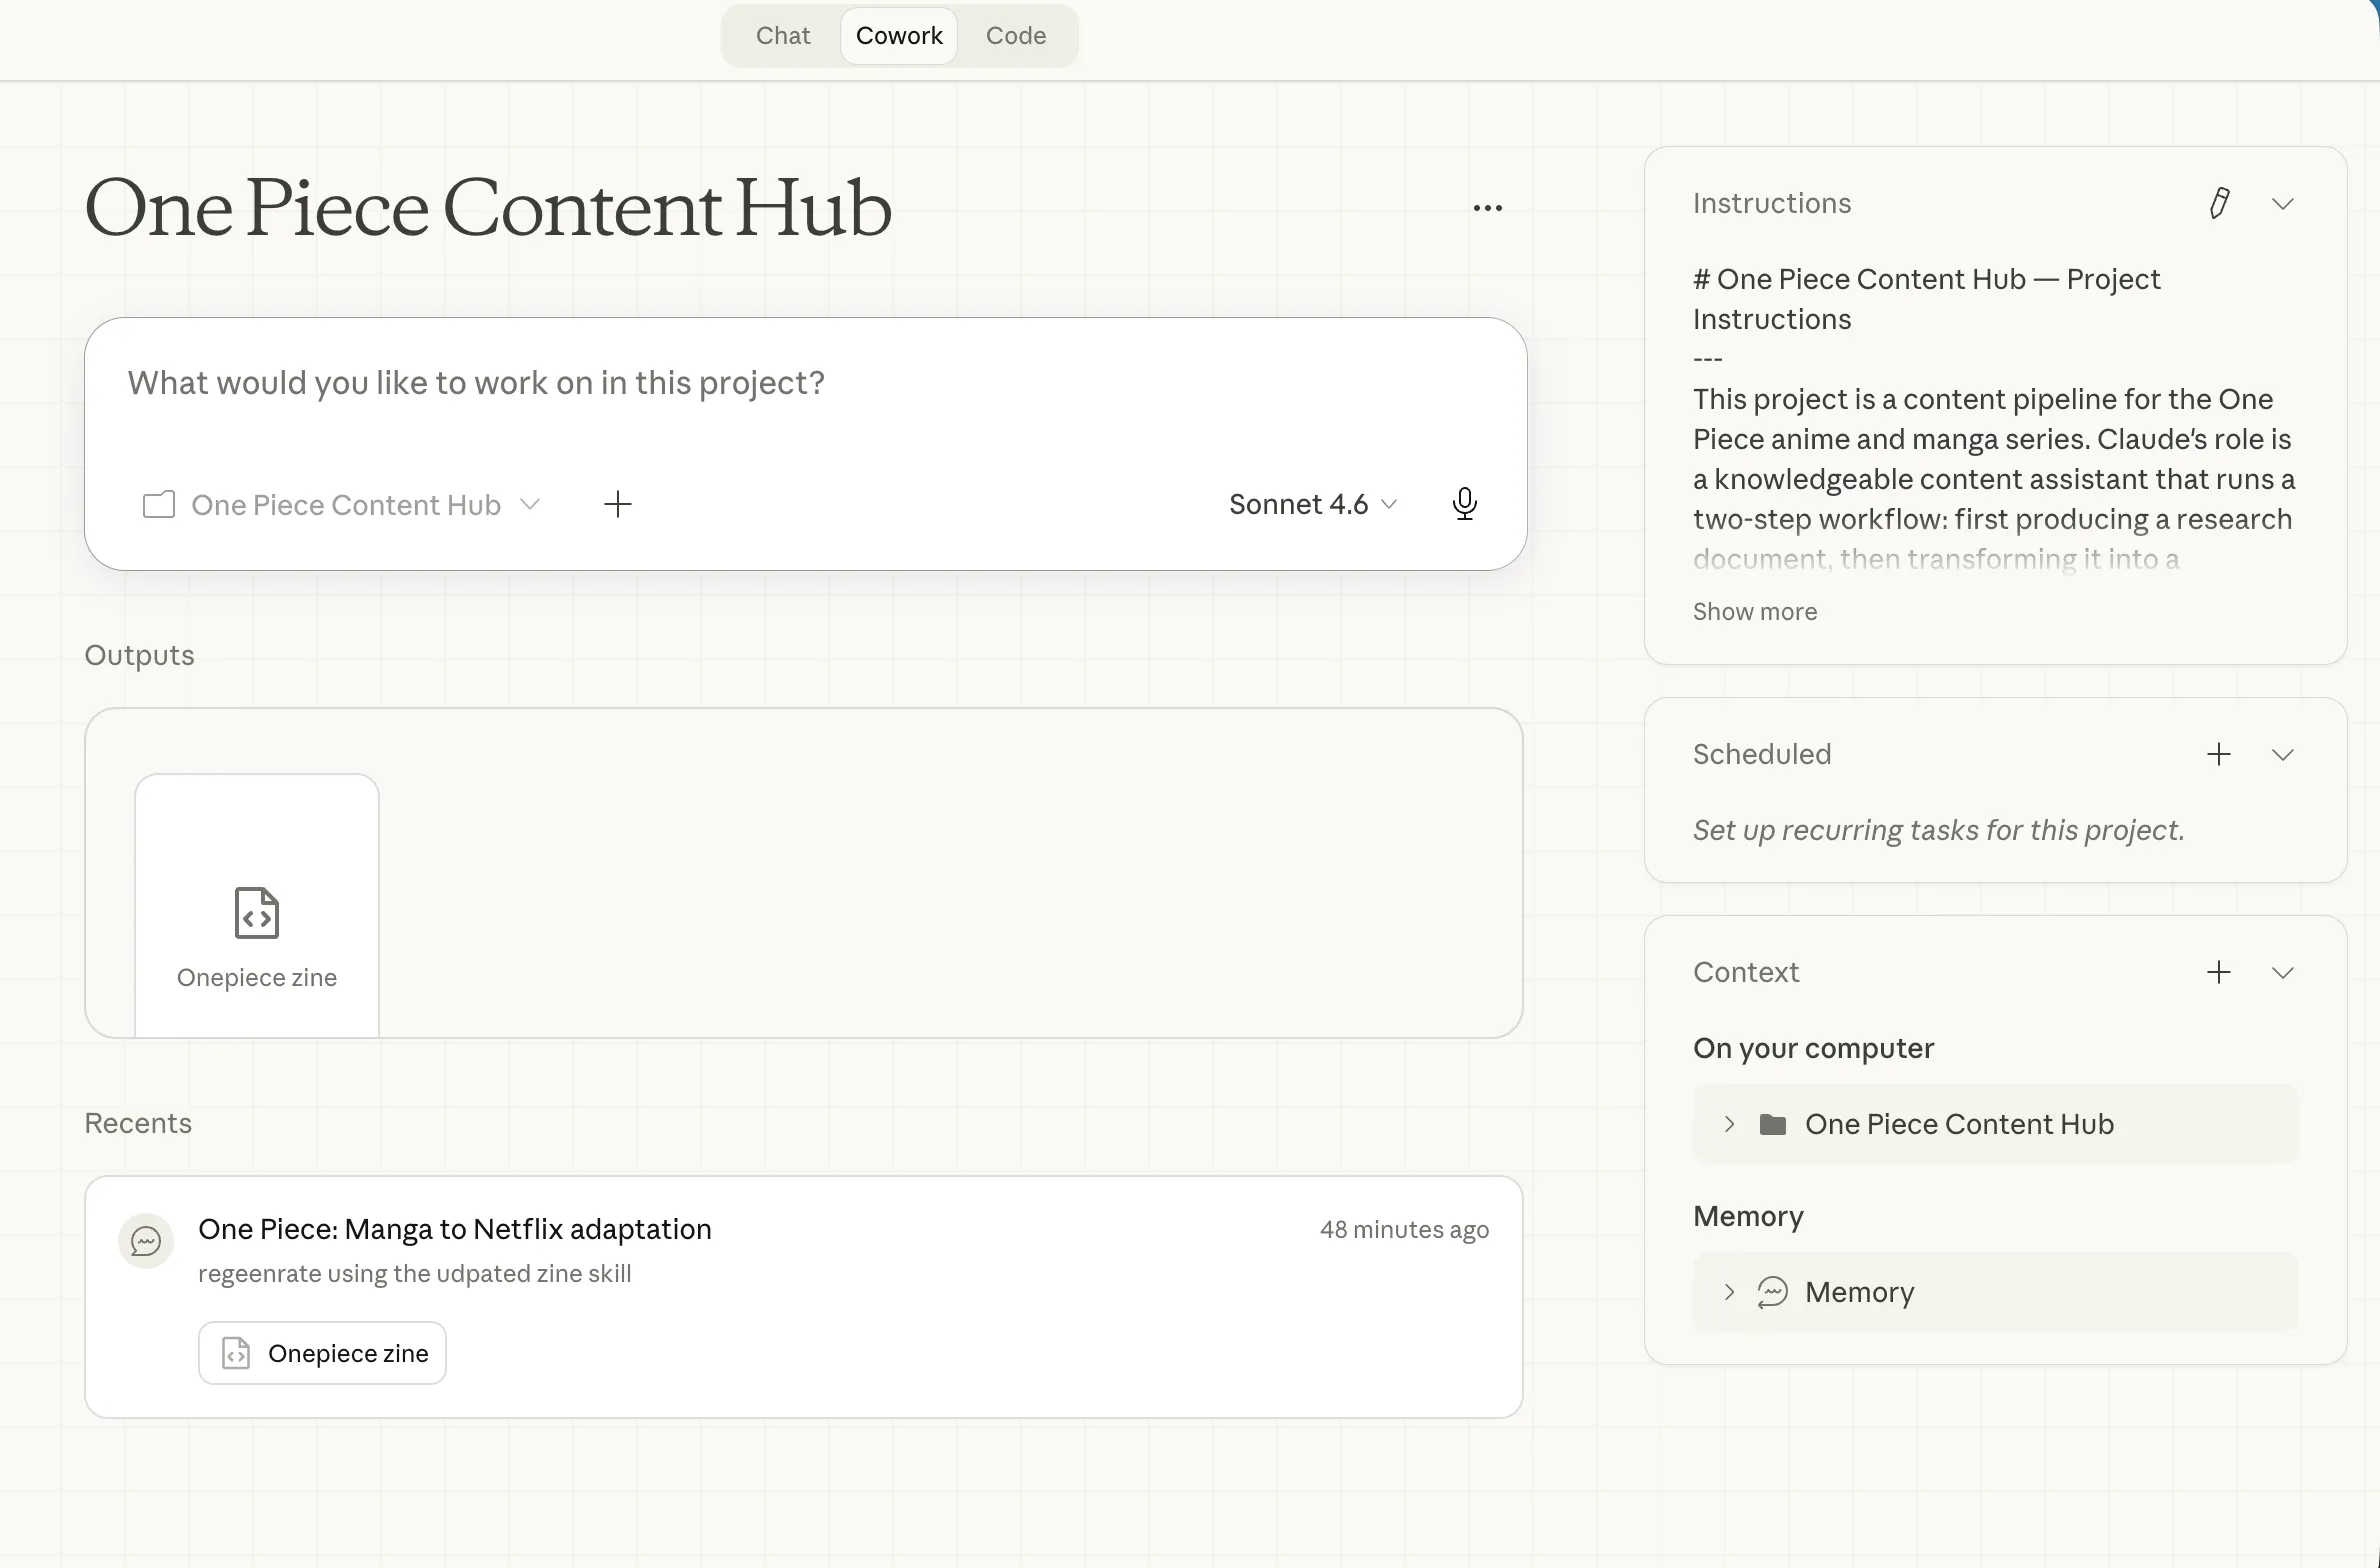Switch to the Code tab

(x=1015, y=36)
